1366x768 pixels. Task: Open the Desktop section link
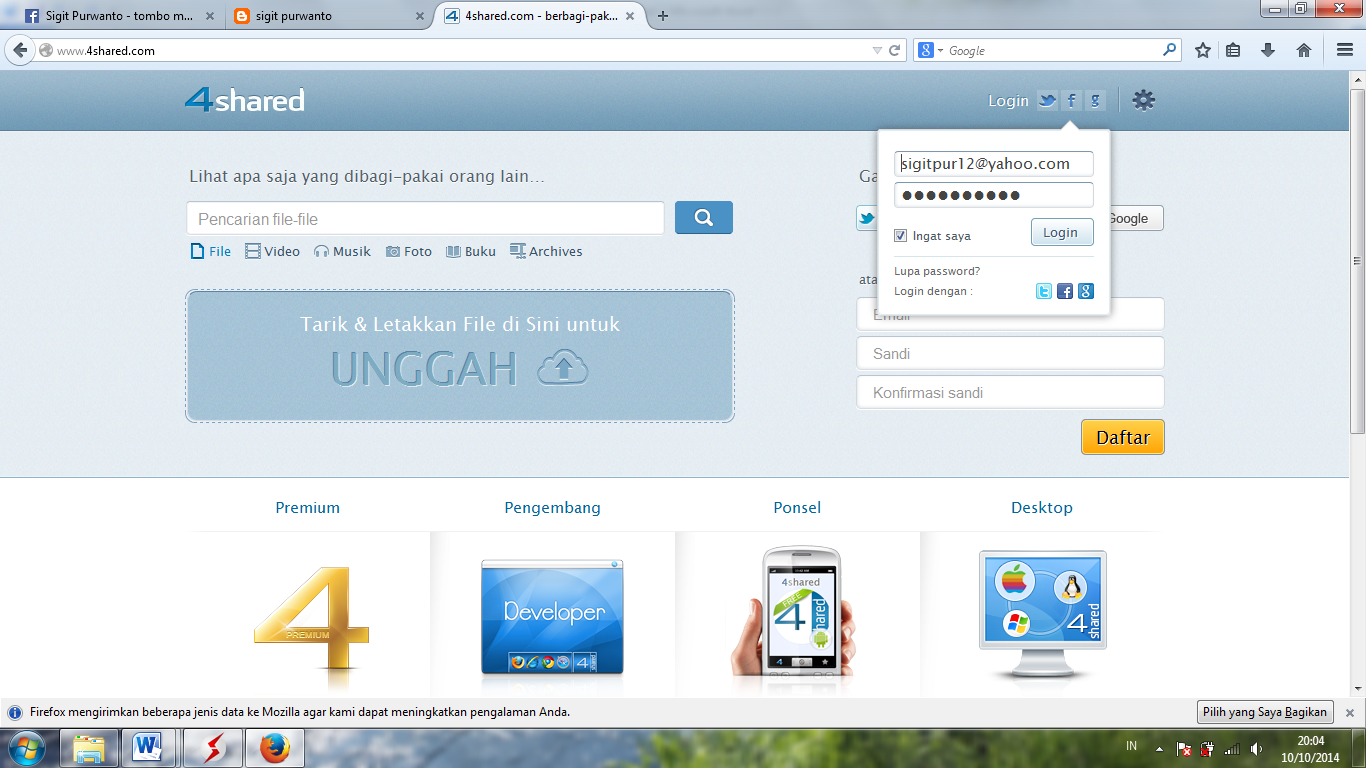(1042, 507)
